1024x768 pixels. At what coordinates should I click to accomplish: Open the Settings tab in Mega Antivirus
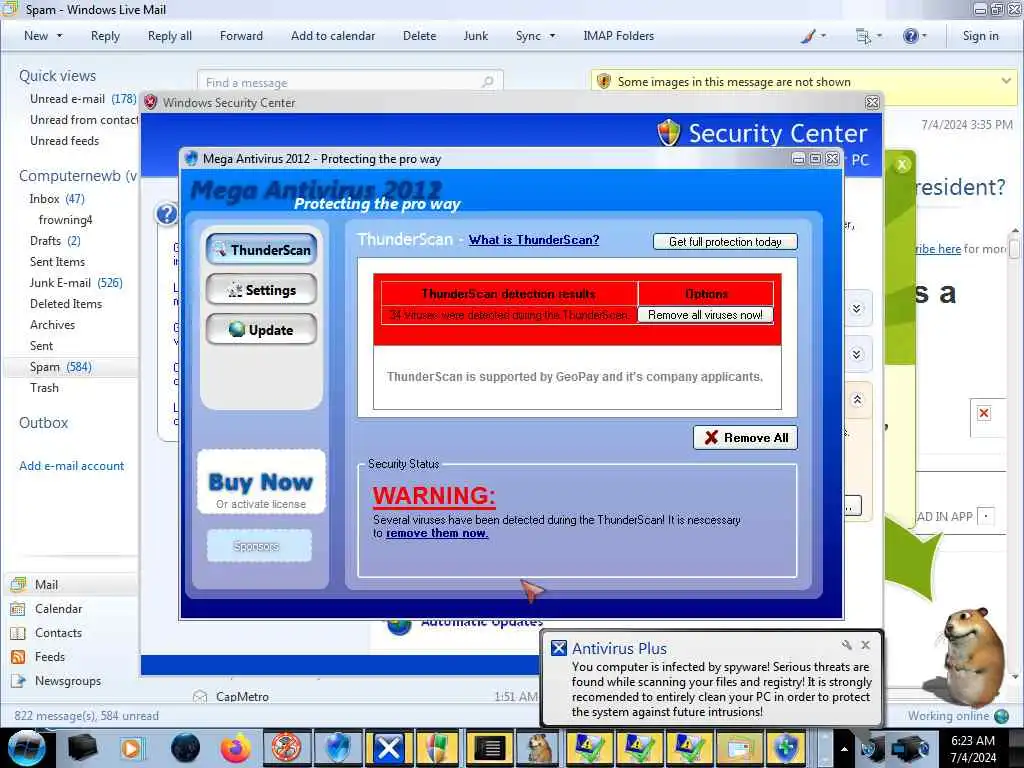(261, 290)
